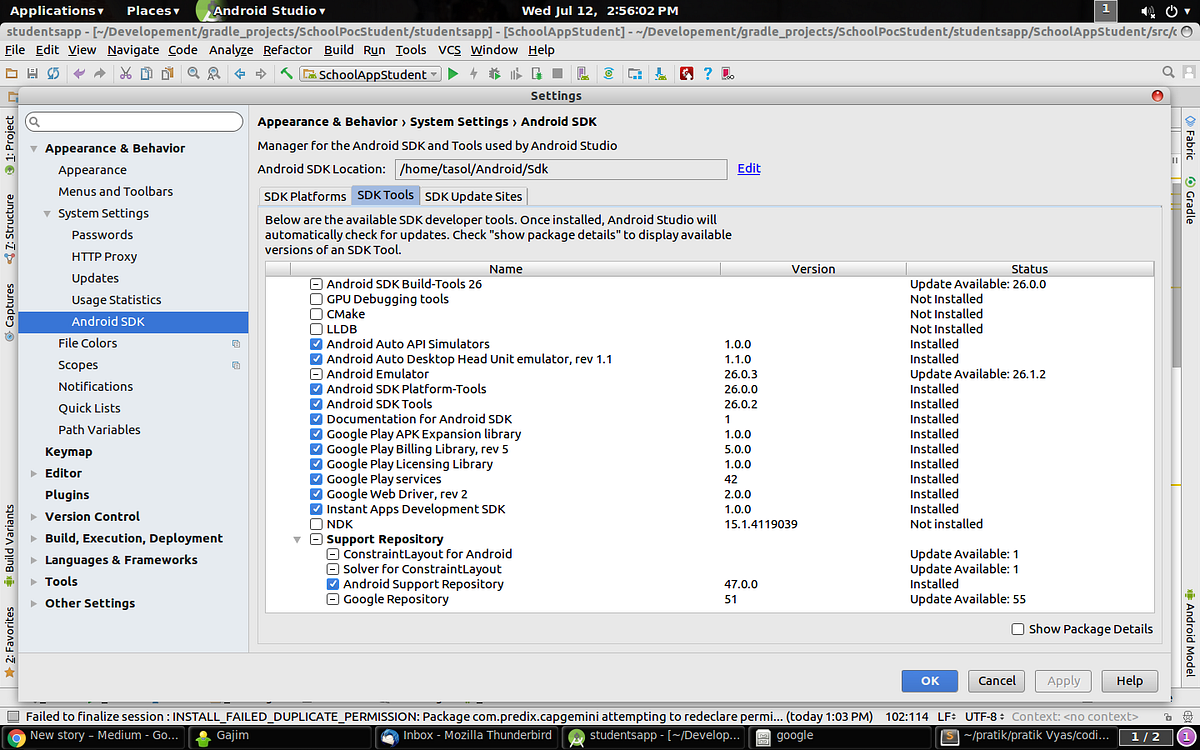
Task: Open the AVD Manager from the toolbar
Action: click(581, 72)
